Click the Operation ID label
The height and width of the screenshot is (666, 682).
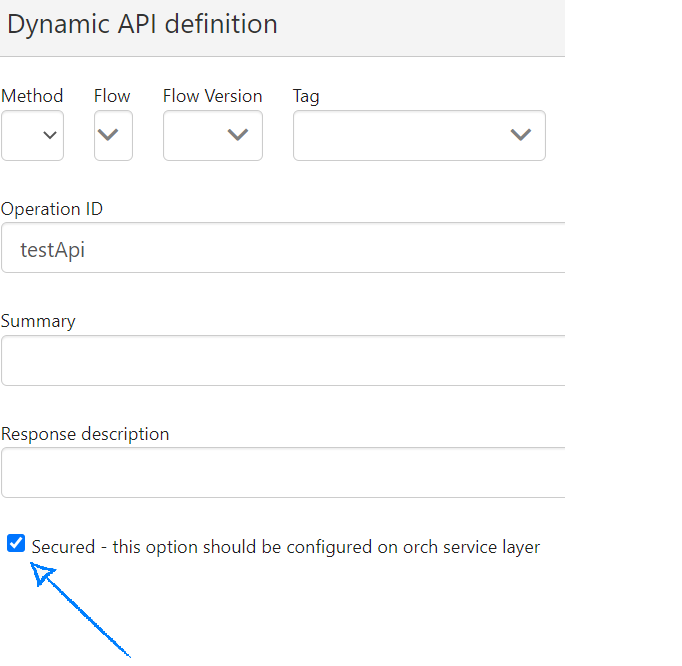click(52, 209)
